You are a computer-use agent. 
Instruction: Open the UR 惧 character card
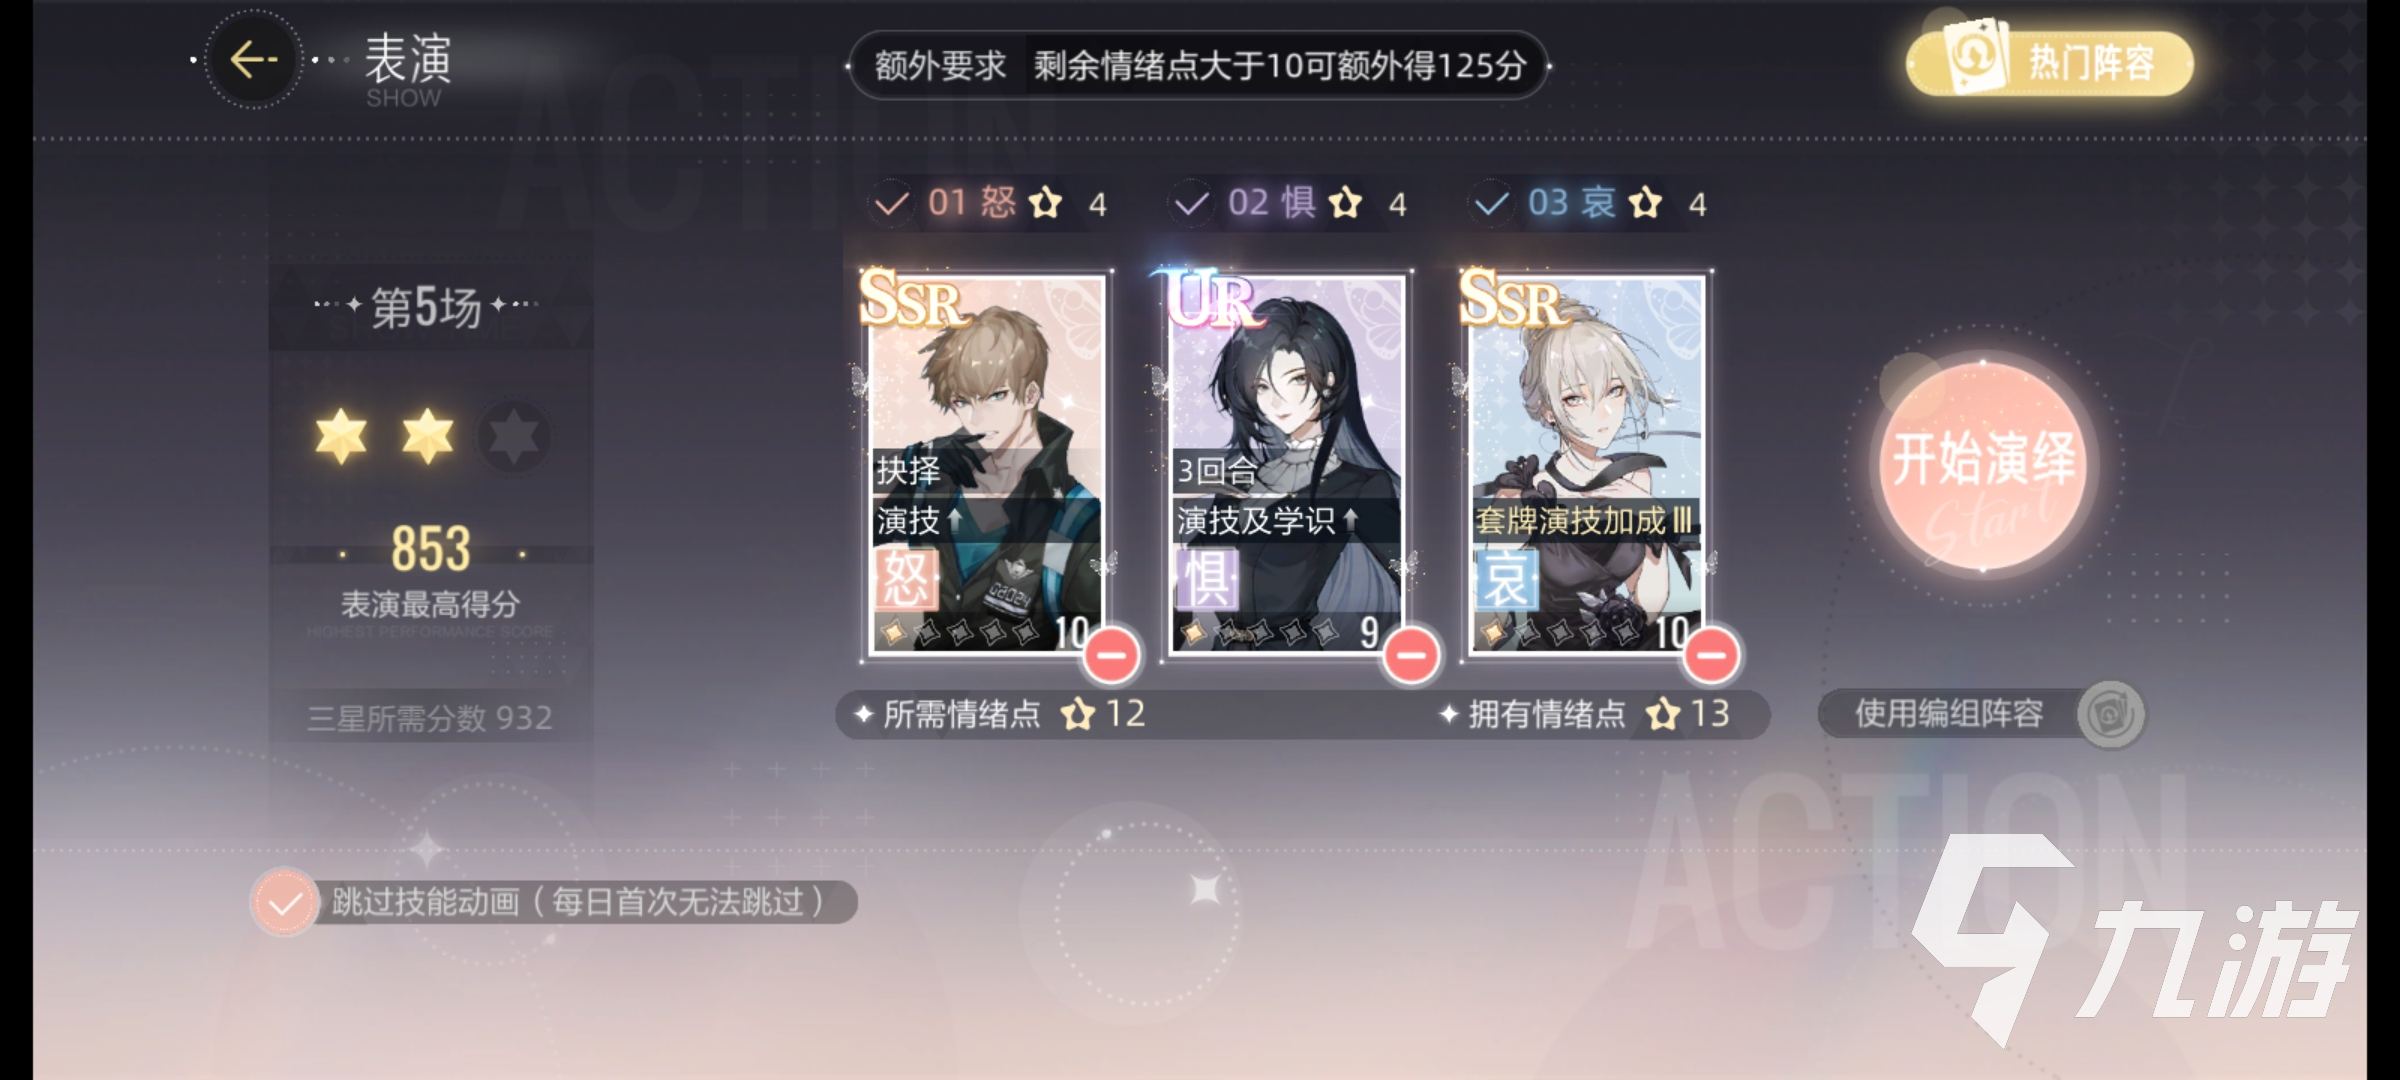[1286, 464]
